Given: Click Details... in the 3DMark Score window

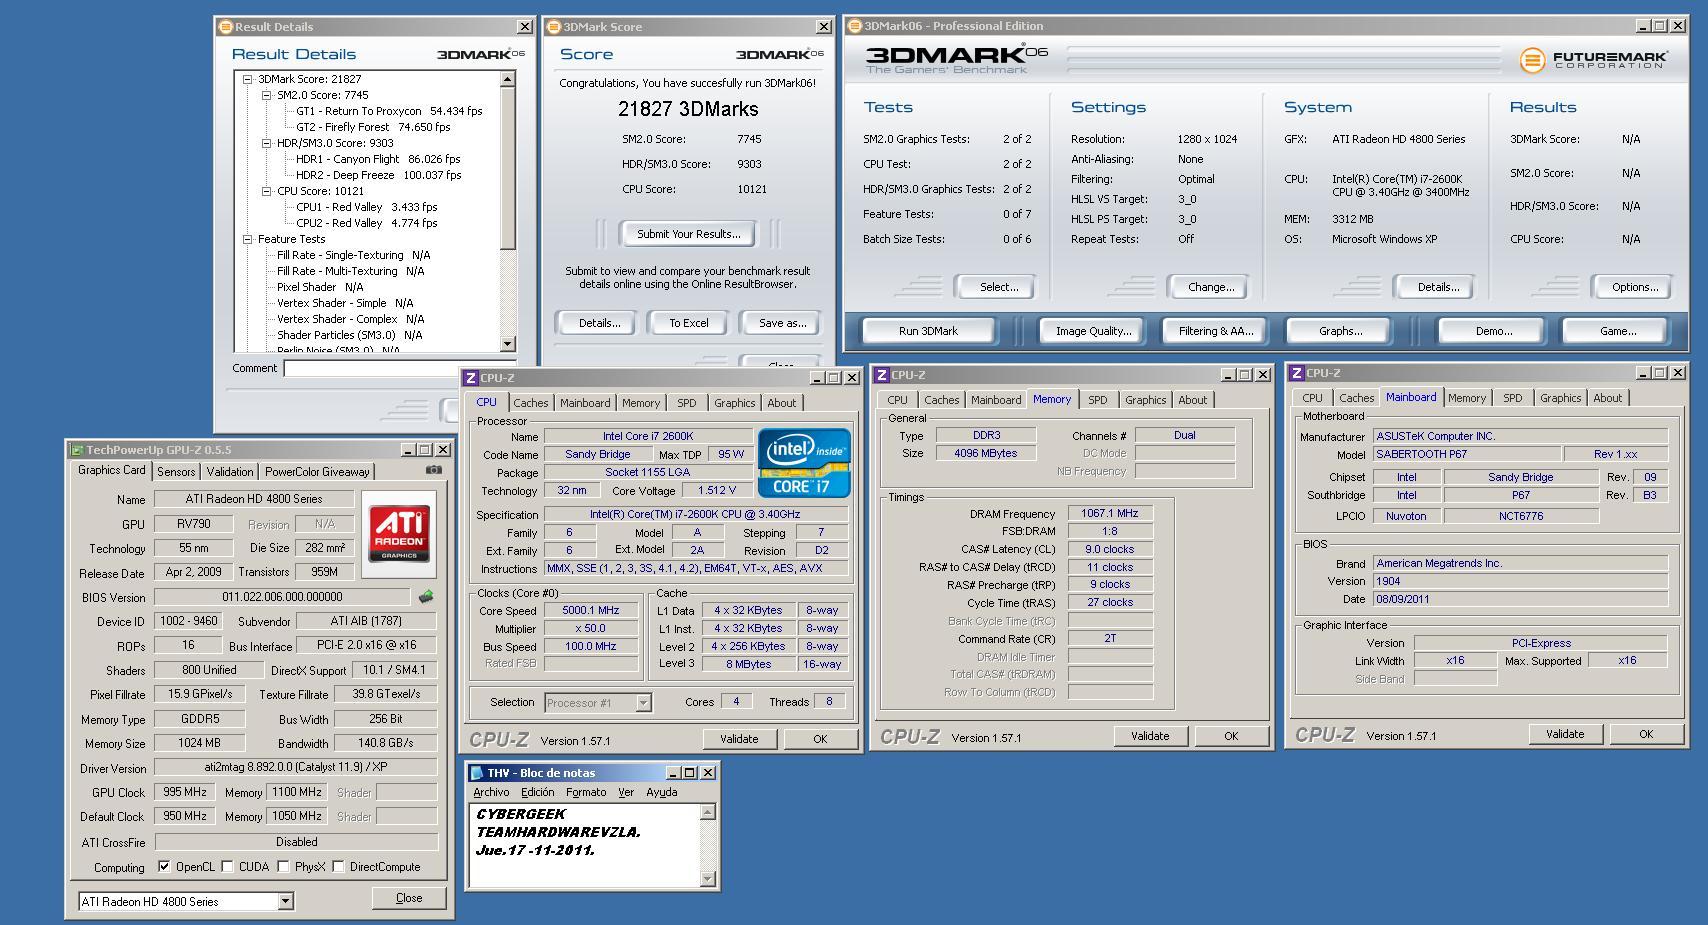Looking at the screenshot, I should [x=599, y=323].
